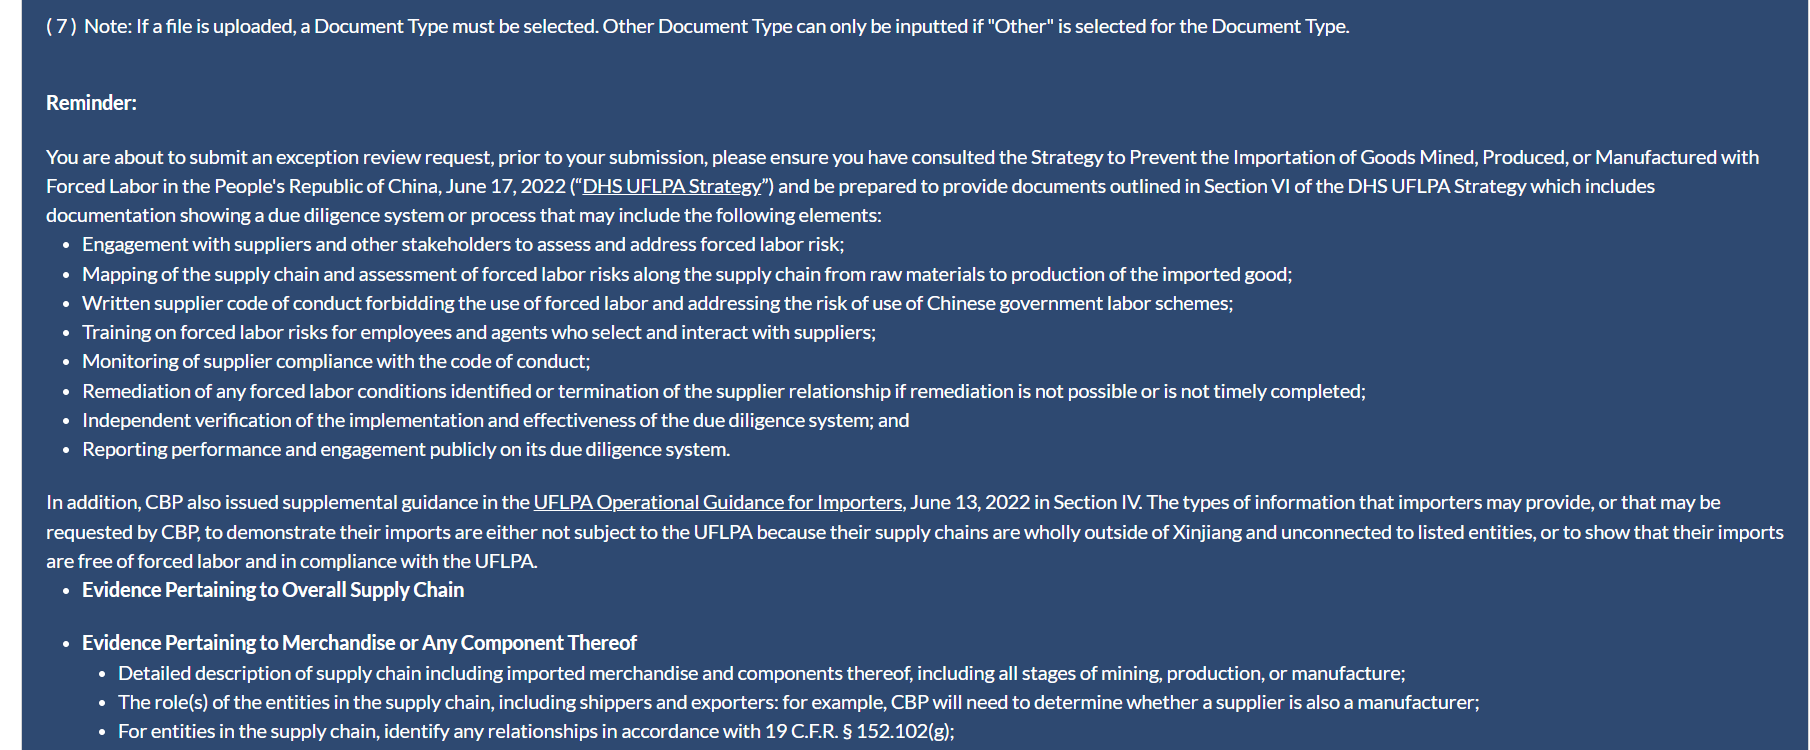Click the 'Detailed description of supply chain' sub-bullet
The image size is (1810, 750).
[x=761, y=674]
